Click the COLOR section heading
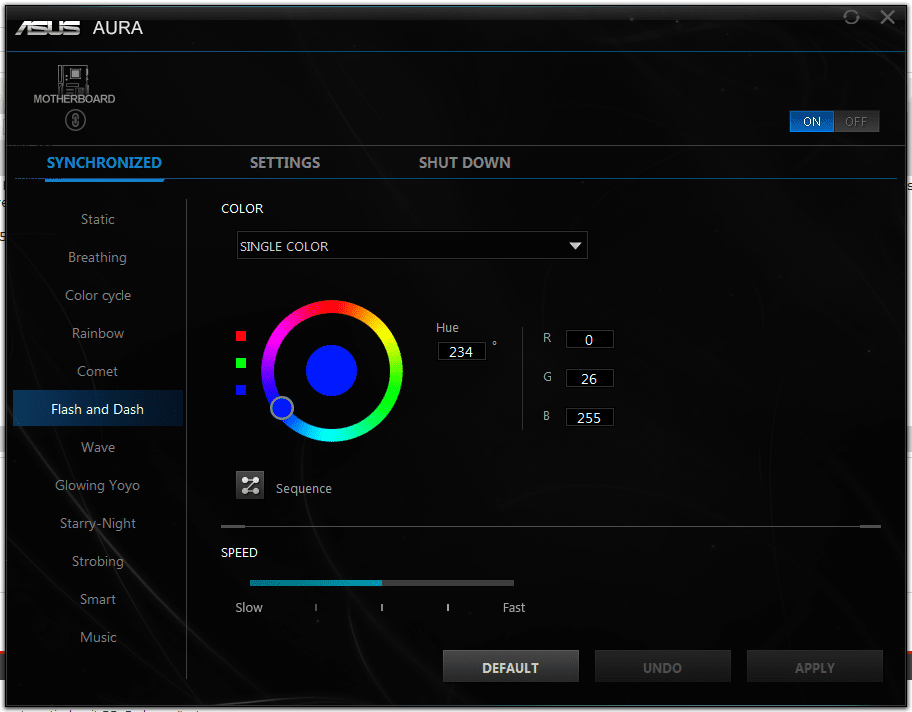 (242, 208)
